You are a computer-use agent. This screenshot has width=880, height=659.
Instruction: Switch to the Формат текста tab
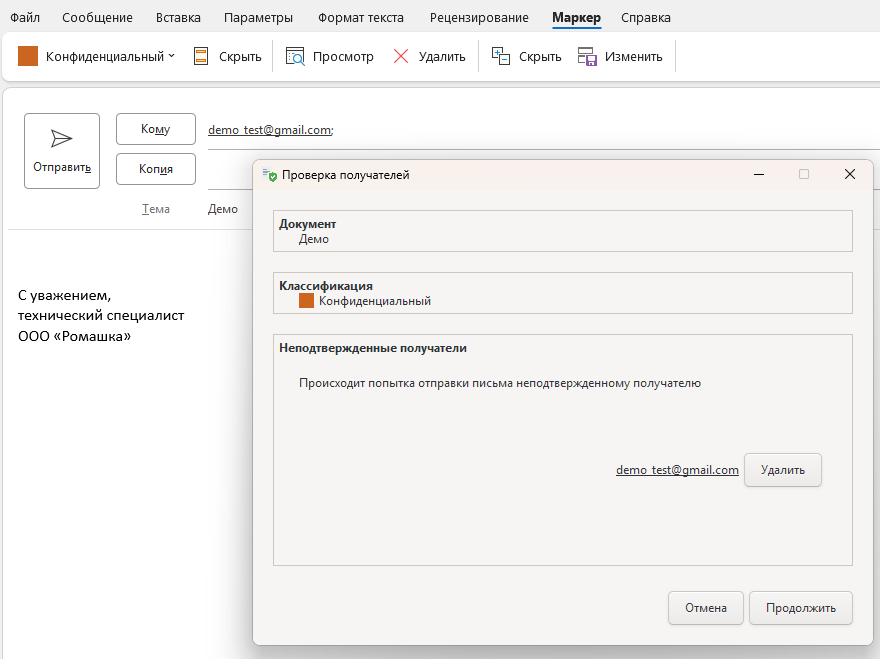click(361, 18)
